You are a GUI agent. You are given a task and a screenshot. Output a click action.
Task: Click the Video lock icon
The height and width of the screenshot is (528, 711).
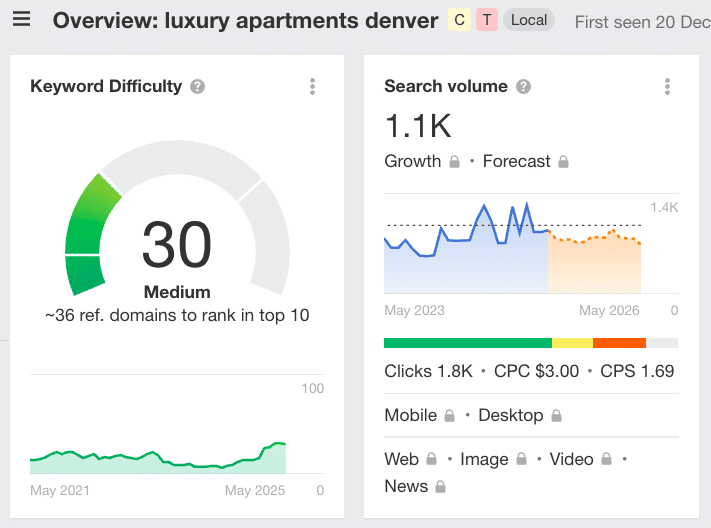(x=606, y=459)
